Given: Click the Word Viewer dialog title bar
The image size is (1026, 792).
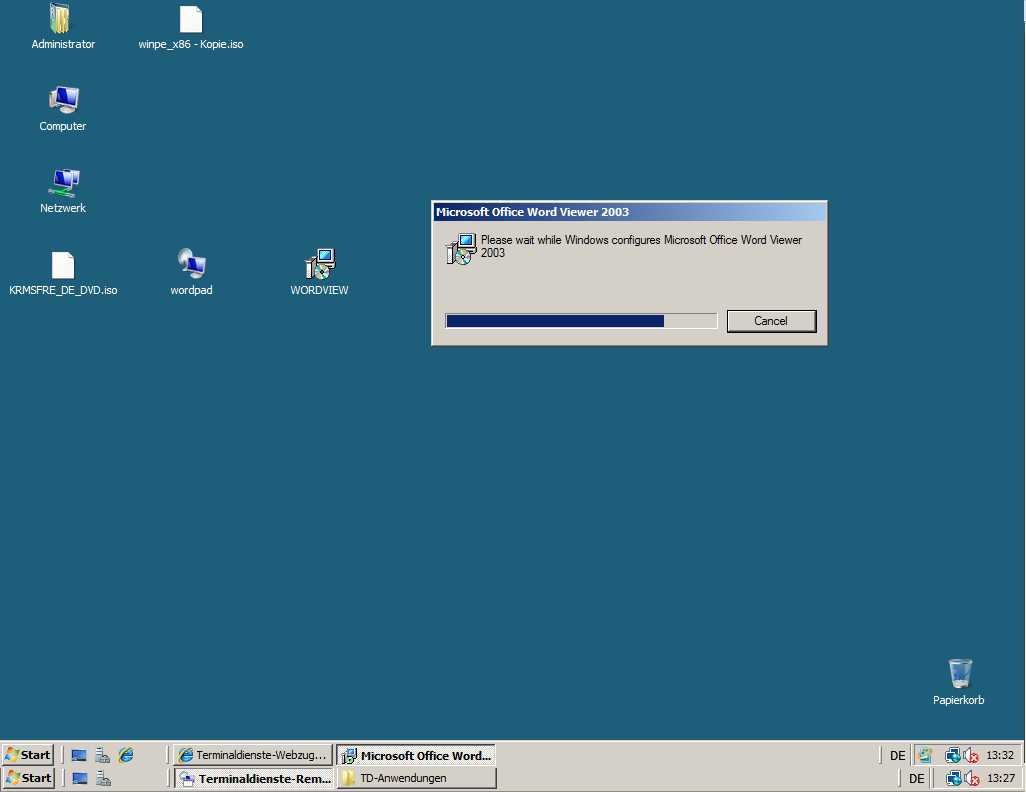Looking at the screenshot, I should click(629, 211).
